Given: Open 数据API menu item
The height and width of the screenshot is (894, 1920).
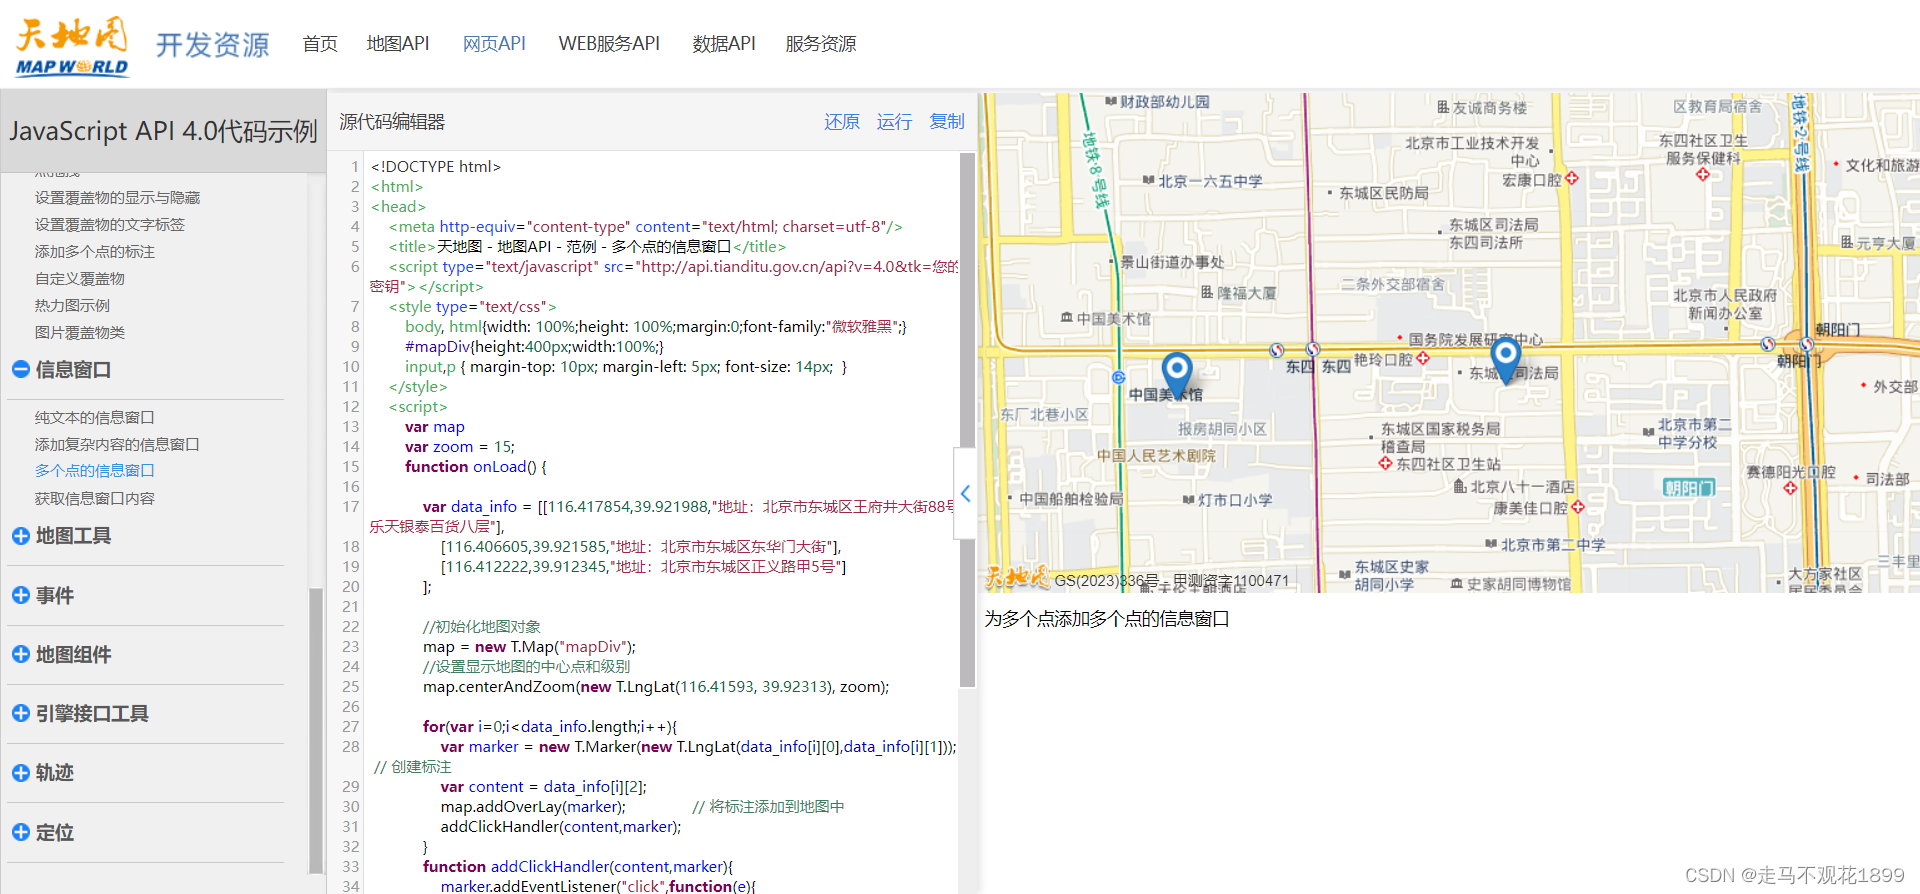Looking at the screenshot, I should tap(724, 44).
